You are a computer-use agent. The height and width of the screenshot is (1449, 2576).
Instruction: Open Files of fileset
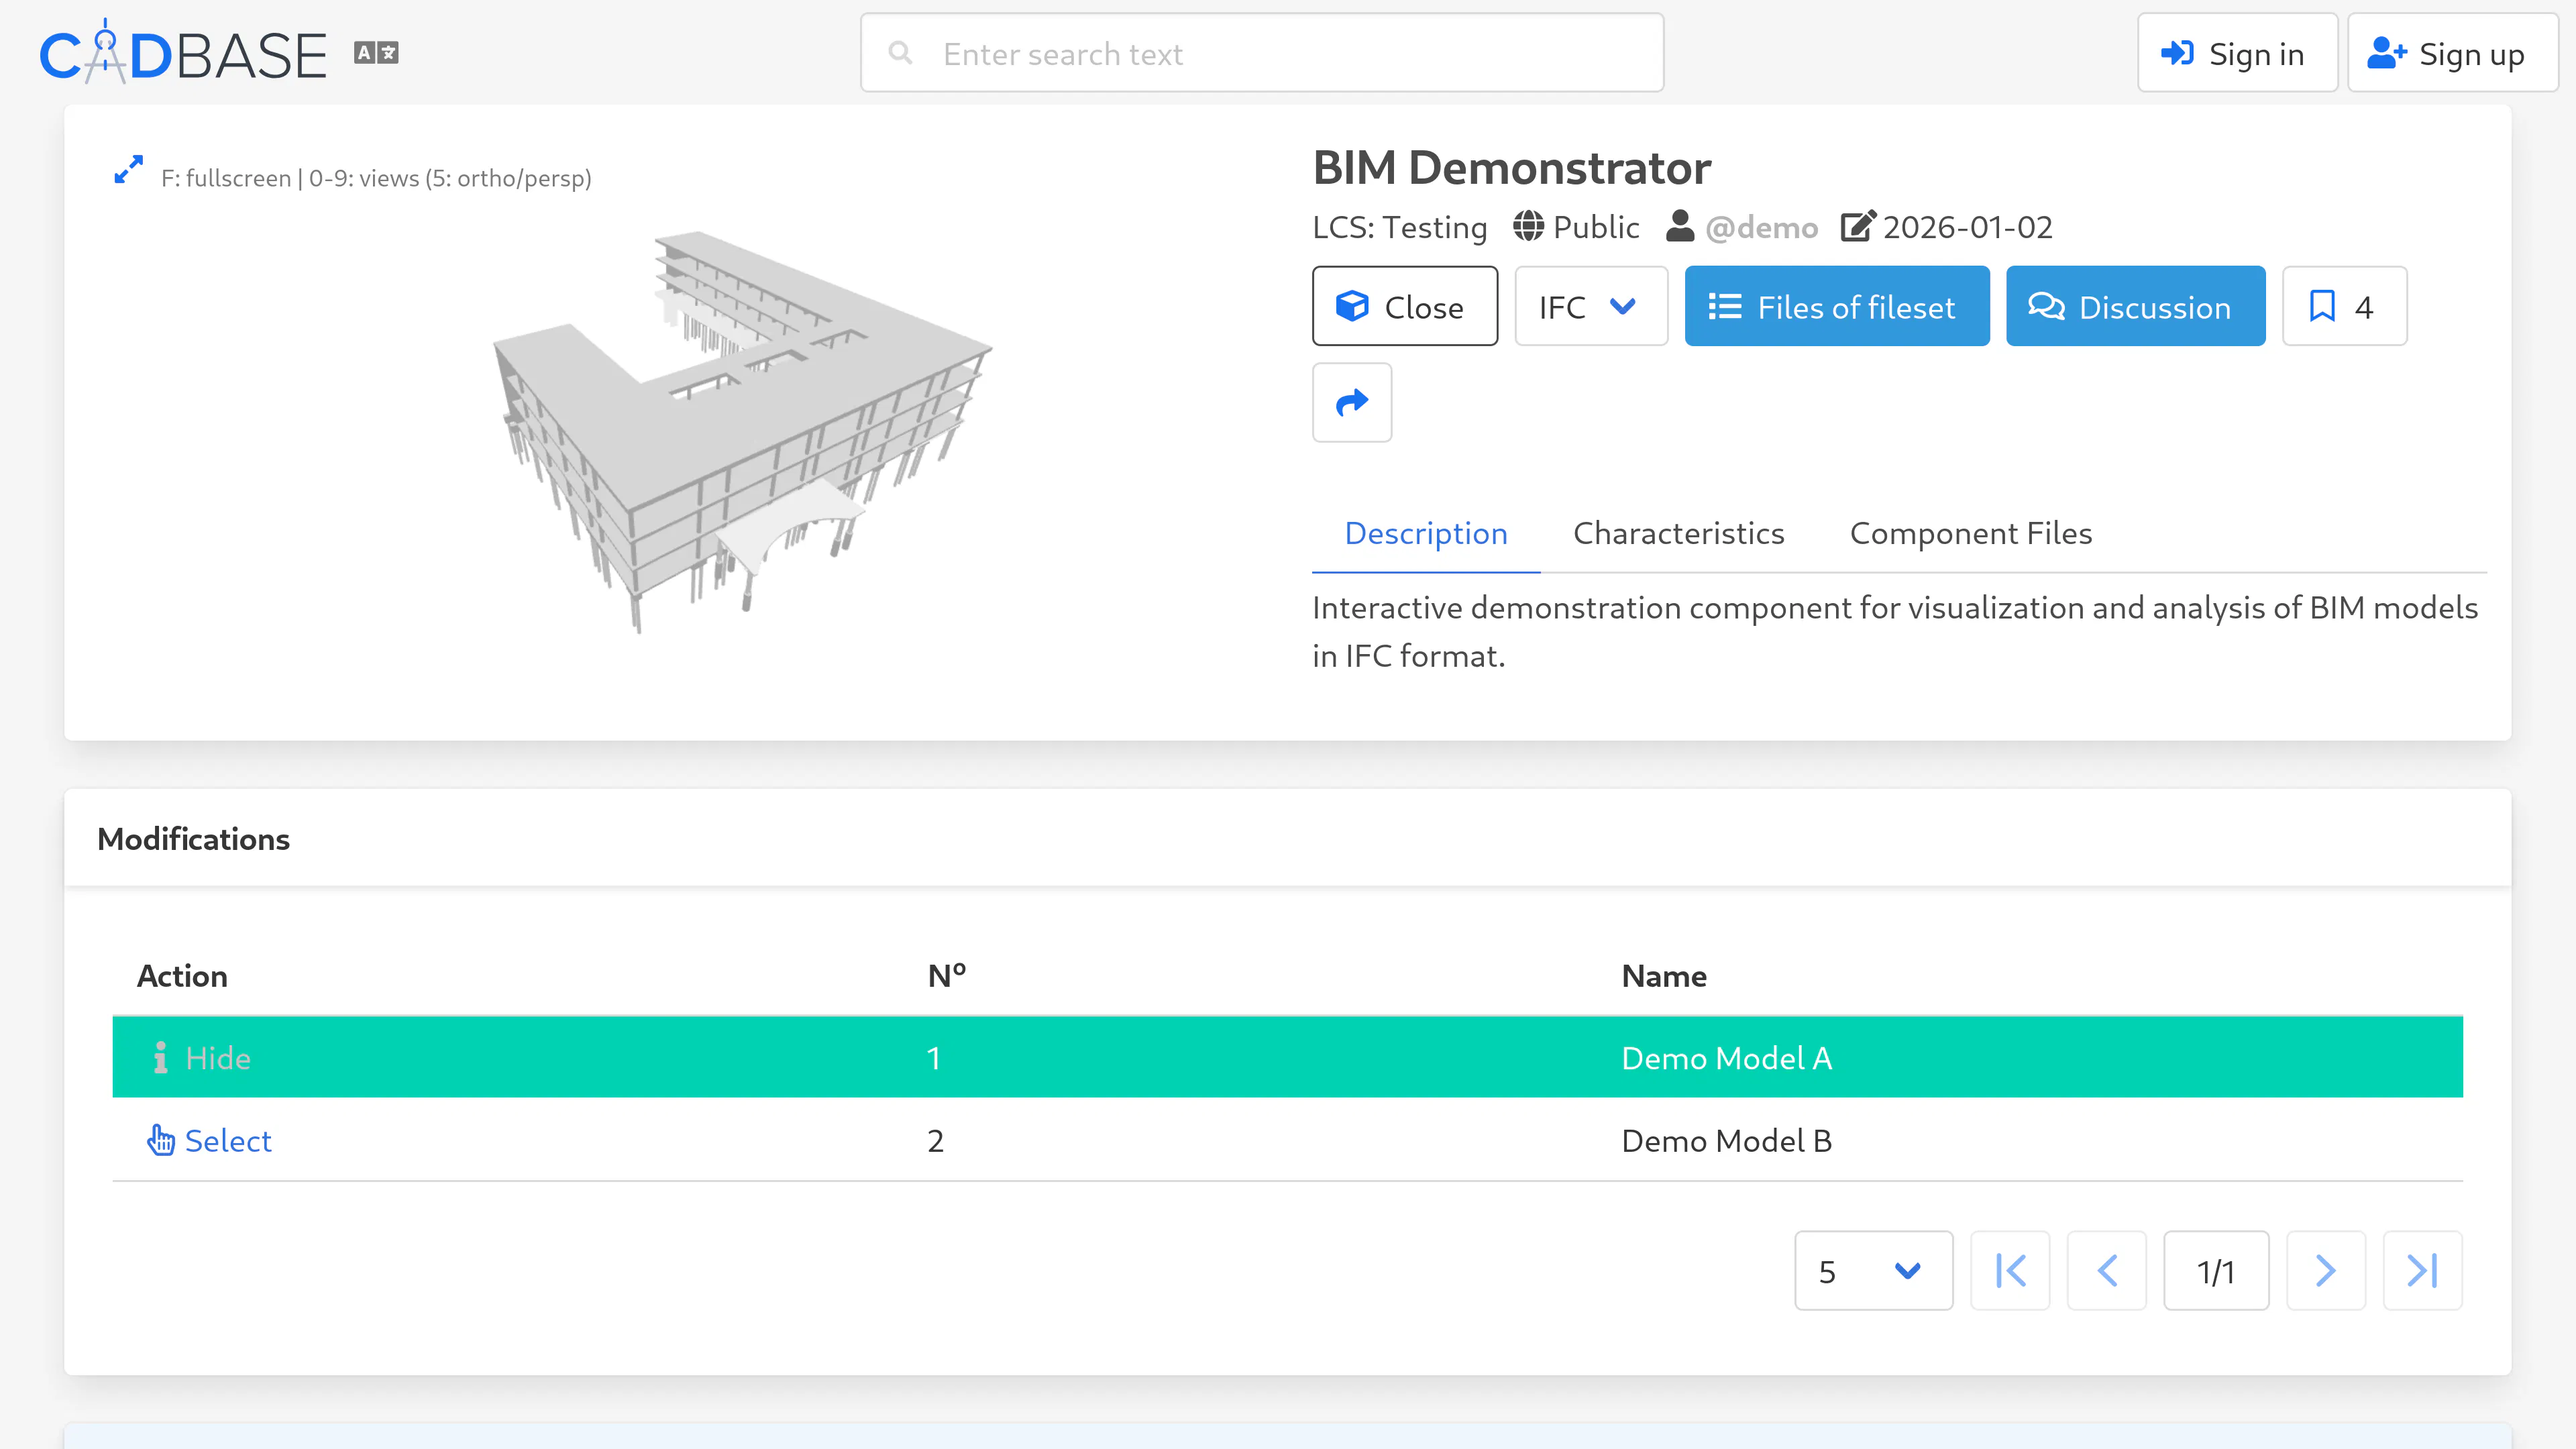1837,306
